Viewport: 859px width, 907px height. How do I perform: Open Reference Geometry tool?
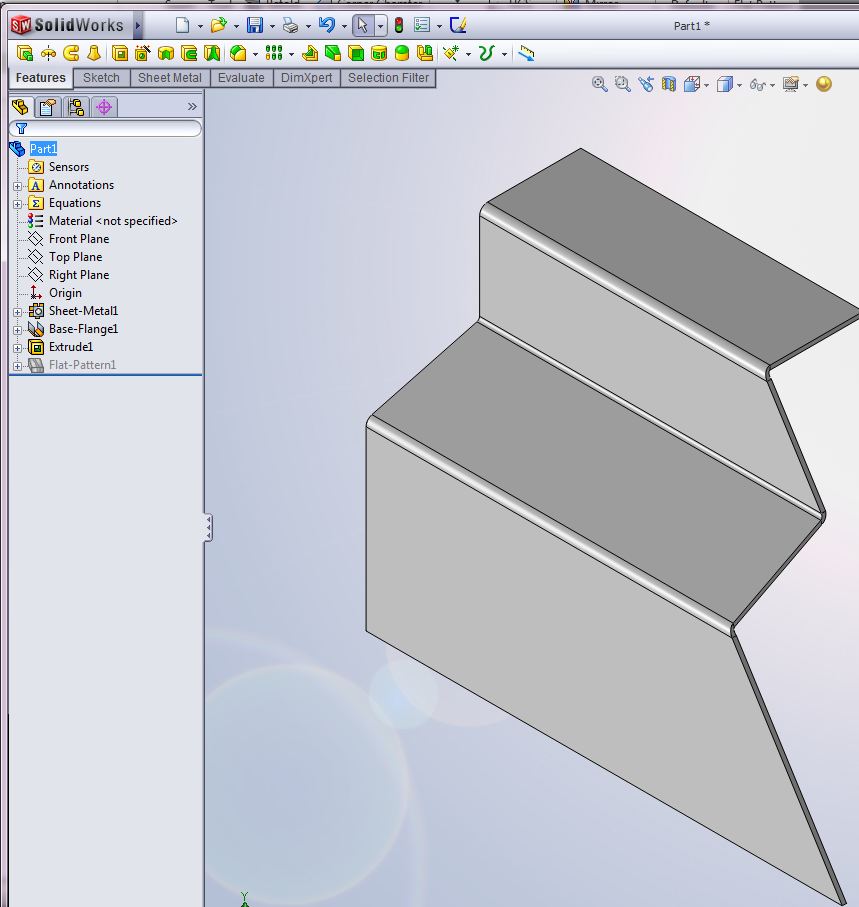tap(451, 53)
